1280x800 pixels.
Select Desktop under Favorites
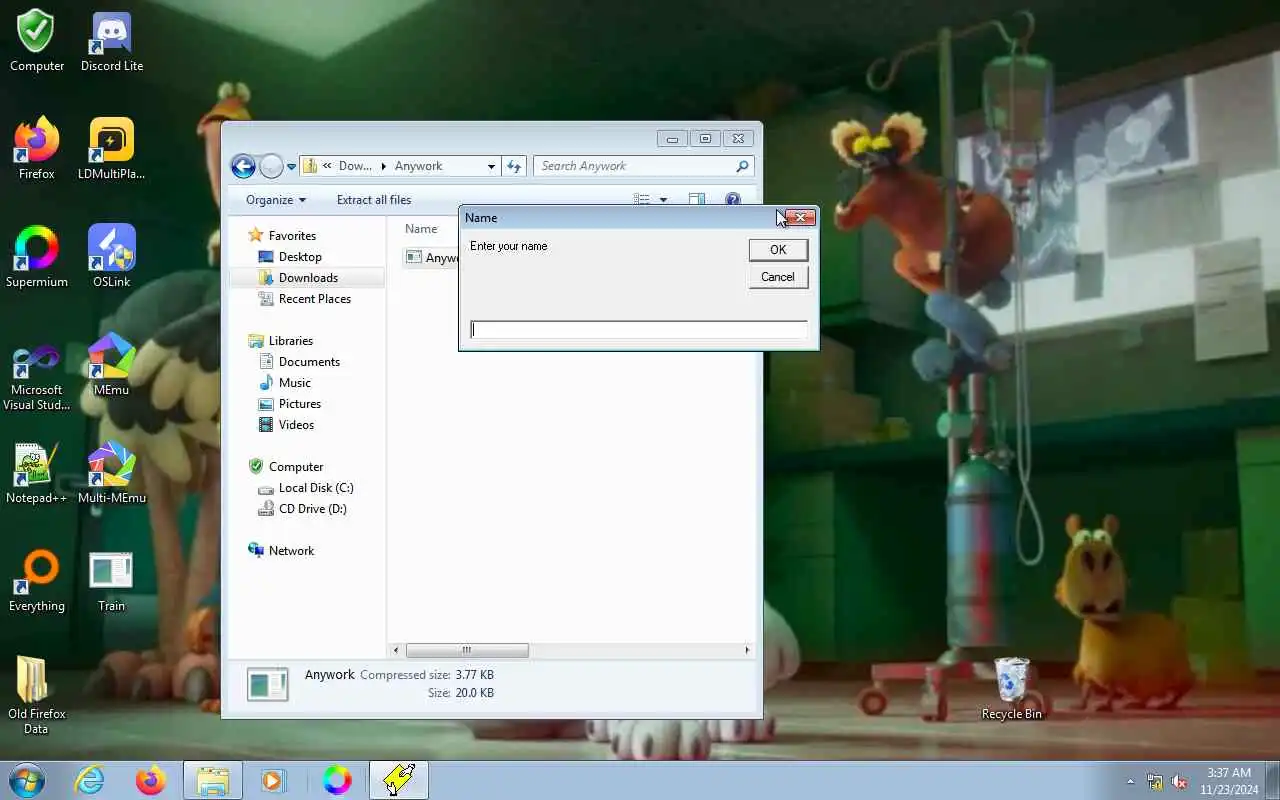click(x=300, y=257)
